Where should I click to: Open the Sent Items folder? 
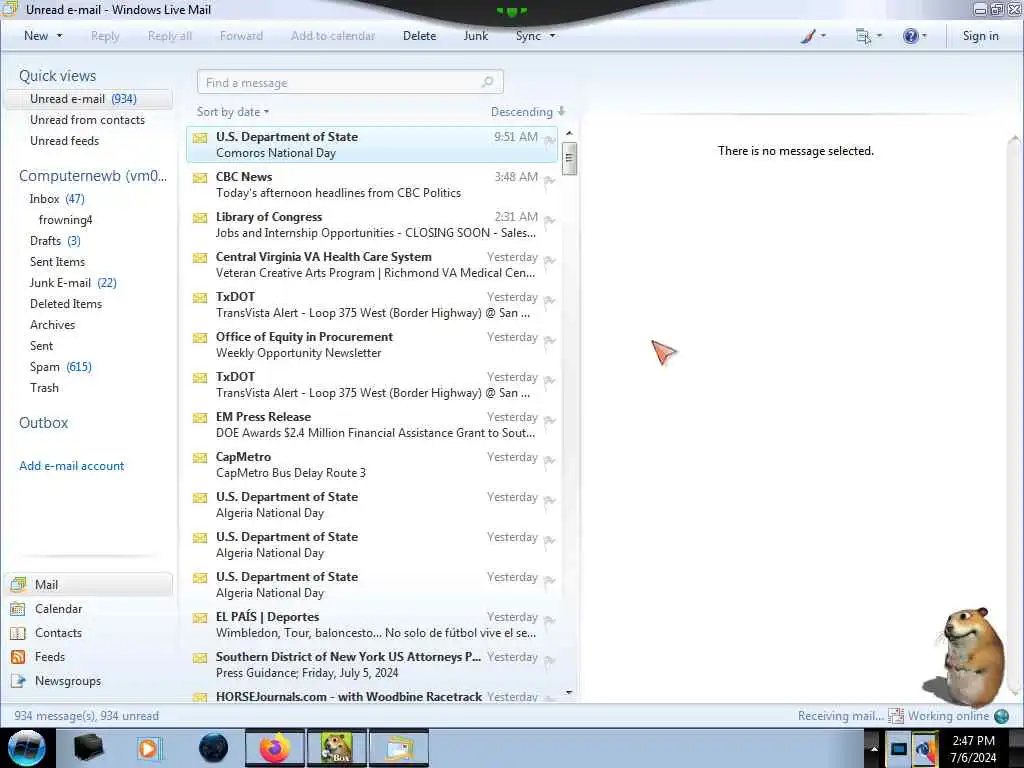(57, 262)
